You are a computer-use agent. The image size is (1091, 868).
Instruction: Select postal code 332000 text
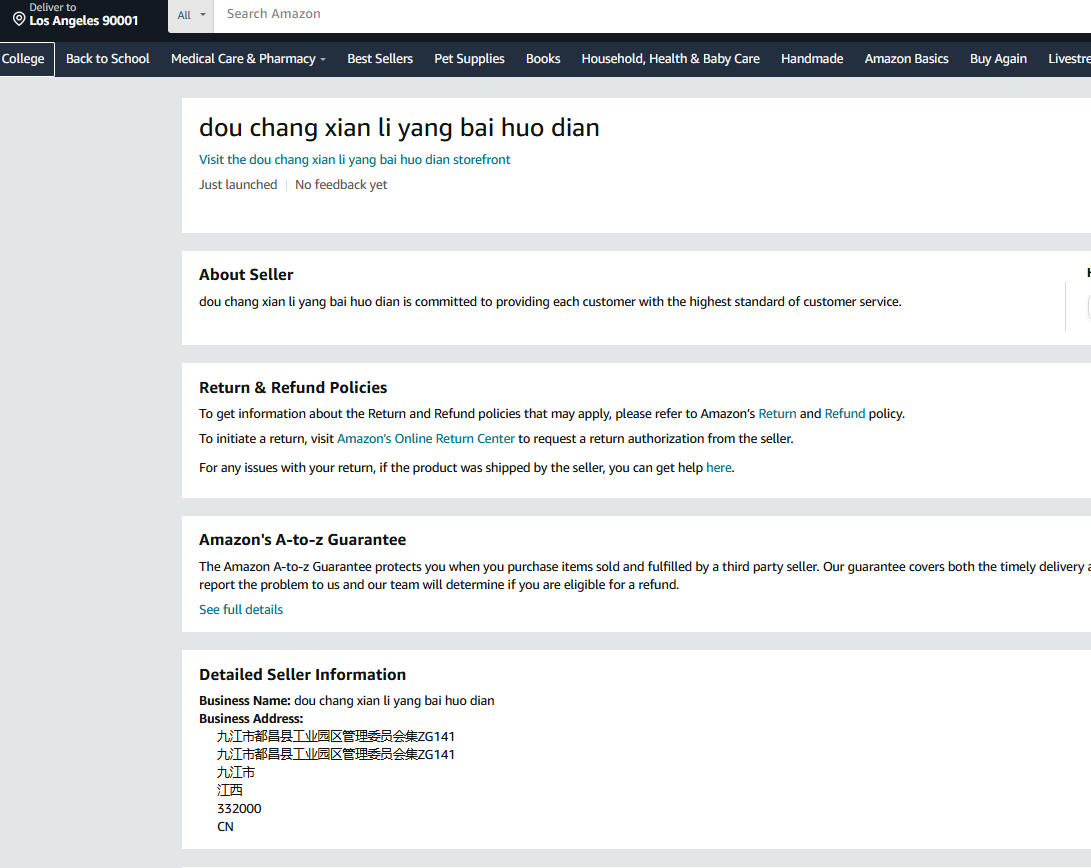coord(239,809)
